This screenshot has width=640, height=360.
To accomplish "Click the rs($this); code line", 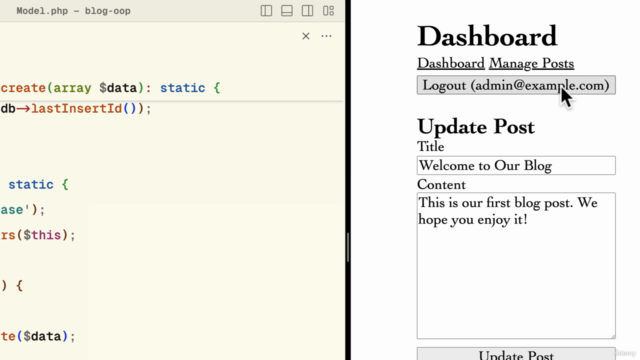I will [38, 236].
